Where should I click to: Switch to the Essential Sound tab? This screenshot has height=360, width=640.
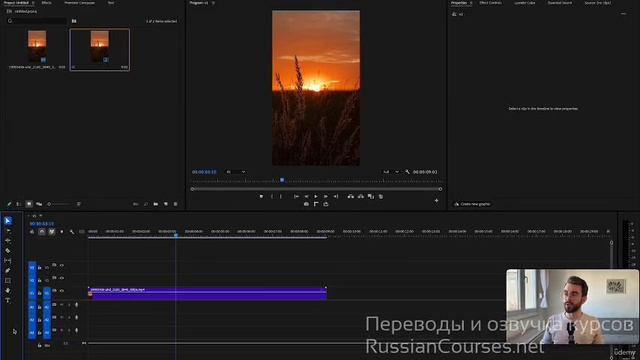tap(560, 3)
